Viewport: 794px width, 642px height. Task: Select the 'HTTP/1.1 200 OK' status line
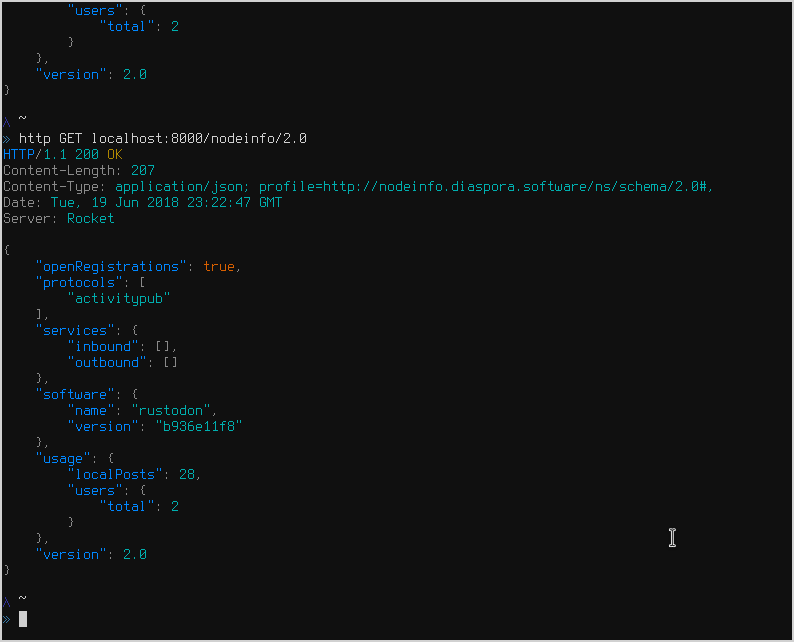63,154
